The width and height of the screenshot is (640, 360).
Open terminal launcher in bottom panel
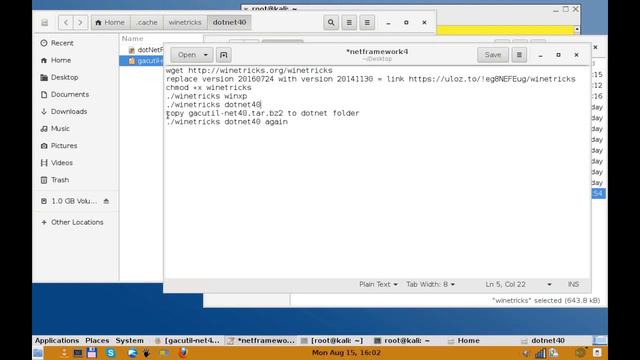[78, 353]
